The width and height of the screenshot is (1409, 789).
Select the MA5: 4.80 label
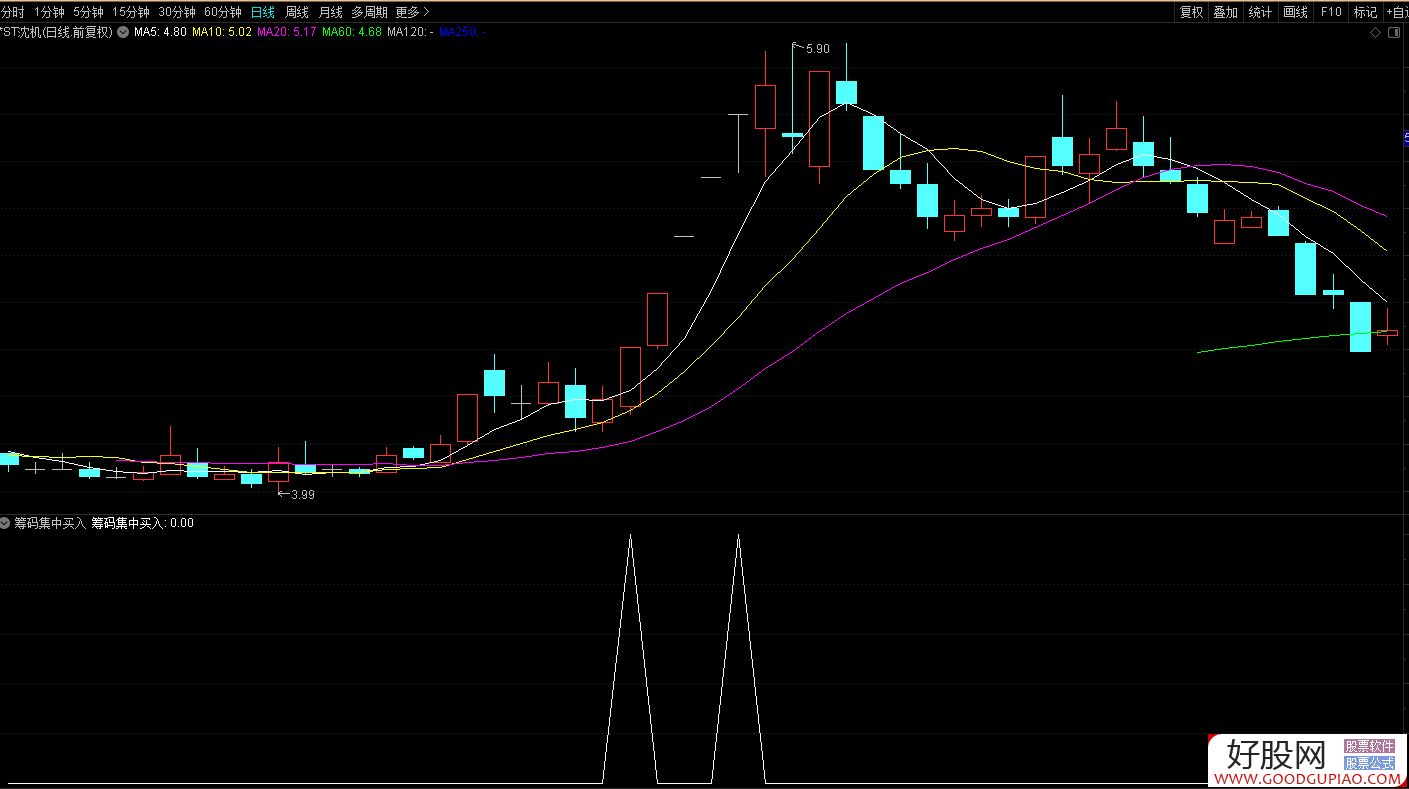[x=160, y=32]
